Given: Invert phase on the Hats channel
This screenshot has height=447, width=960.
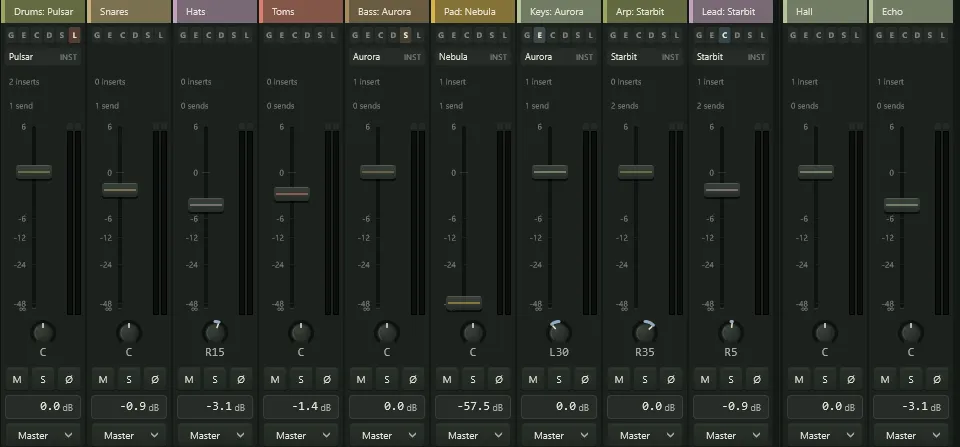Looking at the screenshot, I should [241, 380].
